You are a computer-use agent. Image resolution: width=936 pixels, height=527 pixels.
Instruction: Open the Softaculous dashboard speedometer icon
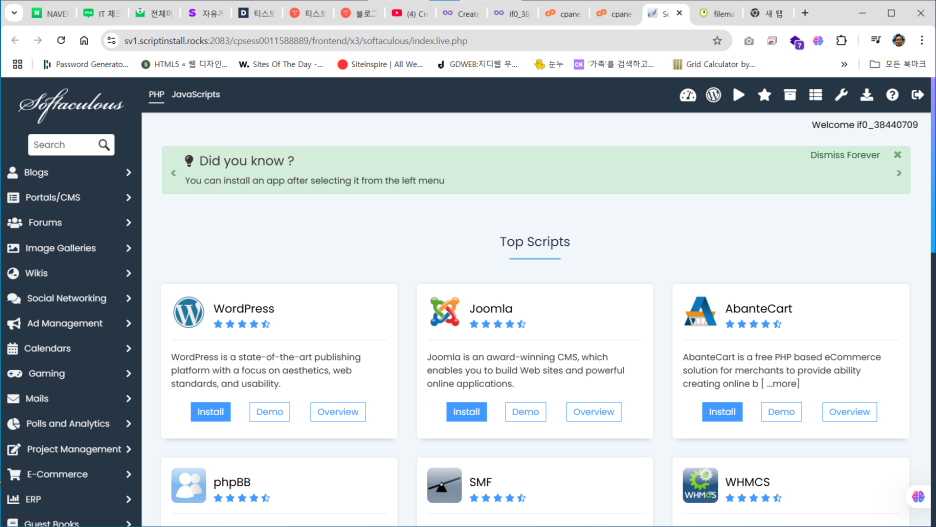click(688, 95)
